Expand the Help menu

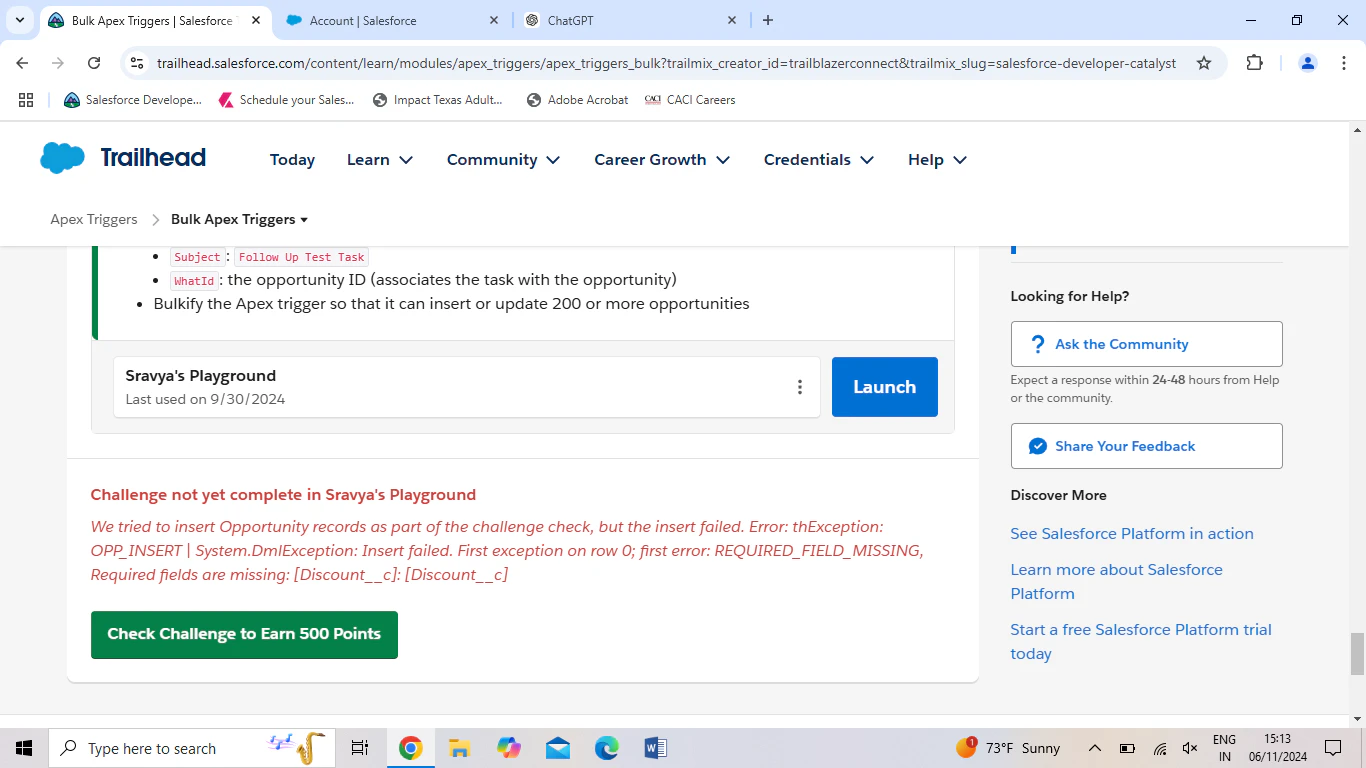937,160
